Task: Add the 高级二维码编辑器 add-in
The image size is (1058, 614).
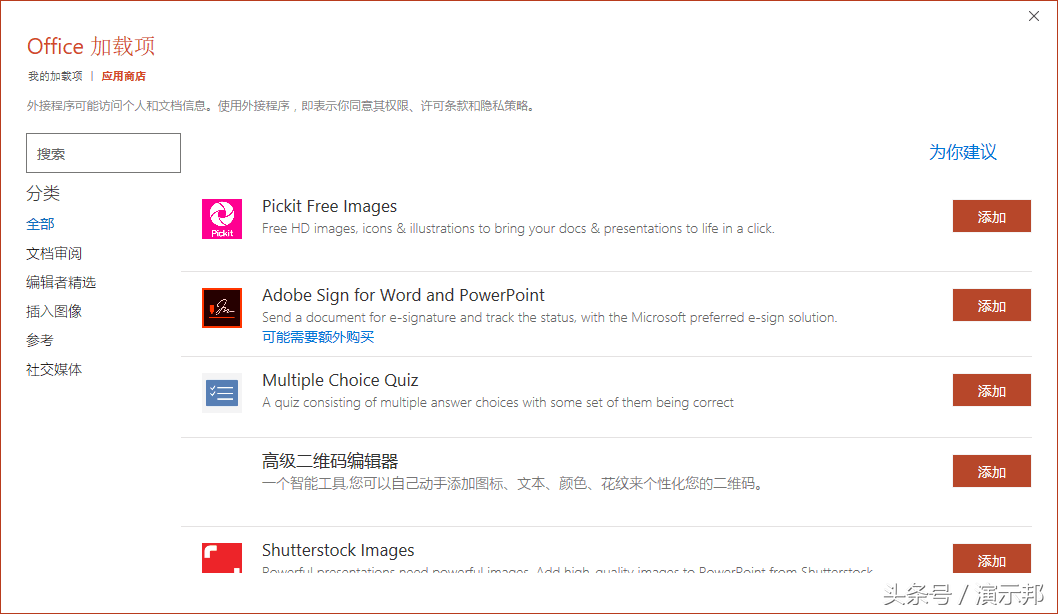Action: (x=991, y=471)
